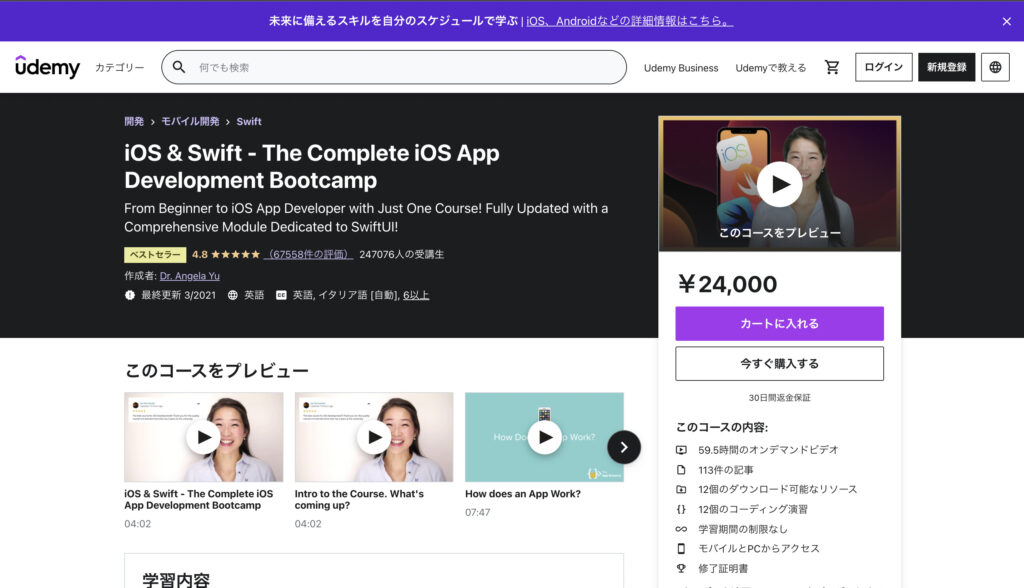Close the purple promo banner

[x=1006, y=22]
